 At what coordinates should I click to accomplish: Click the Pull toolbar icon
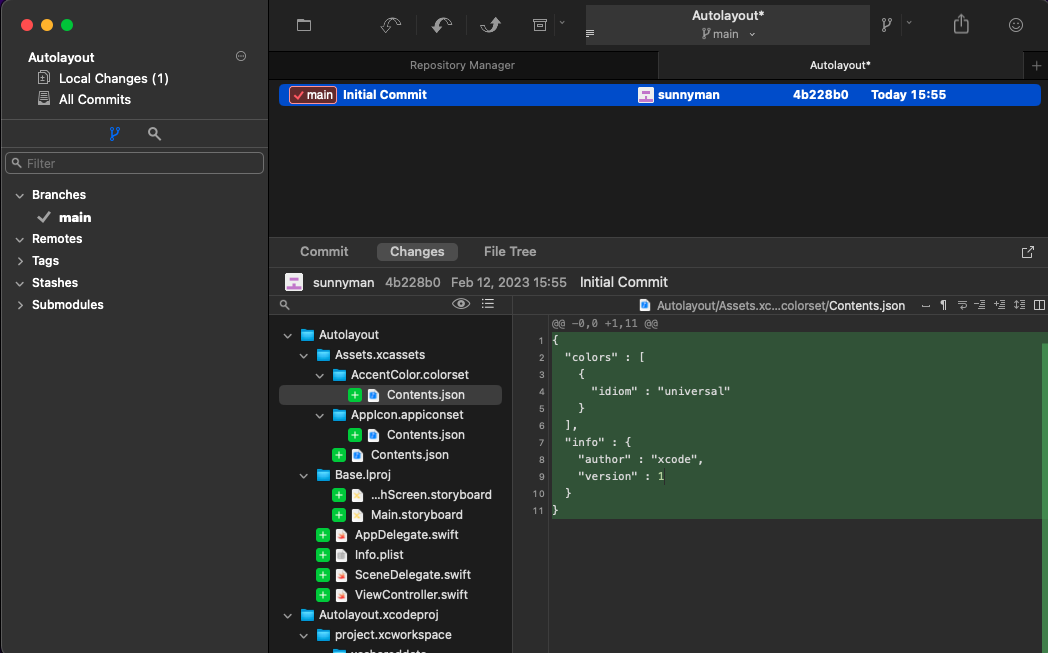pos(441,25)
